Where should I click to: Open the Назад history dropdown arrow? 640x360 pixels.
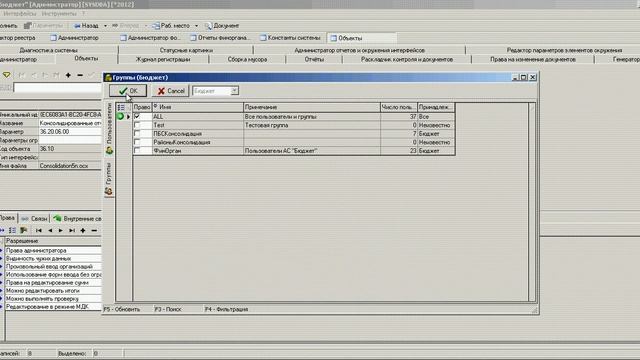click(105, 26)
